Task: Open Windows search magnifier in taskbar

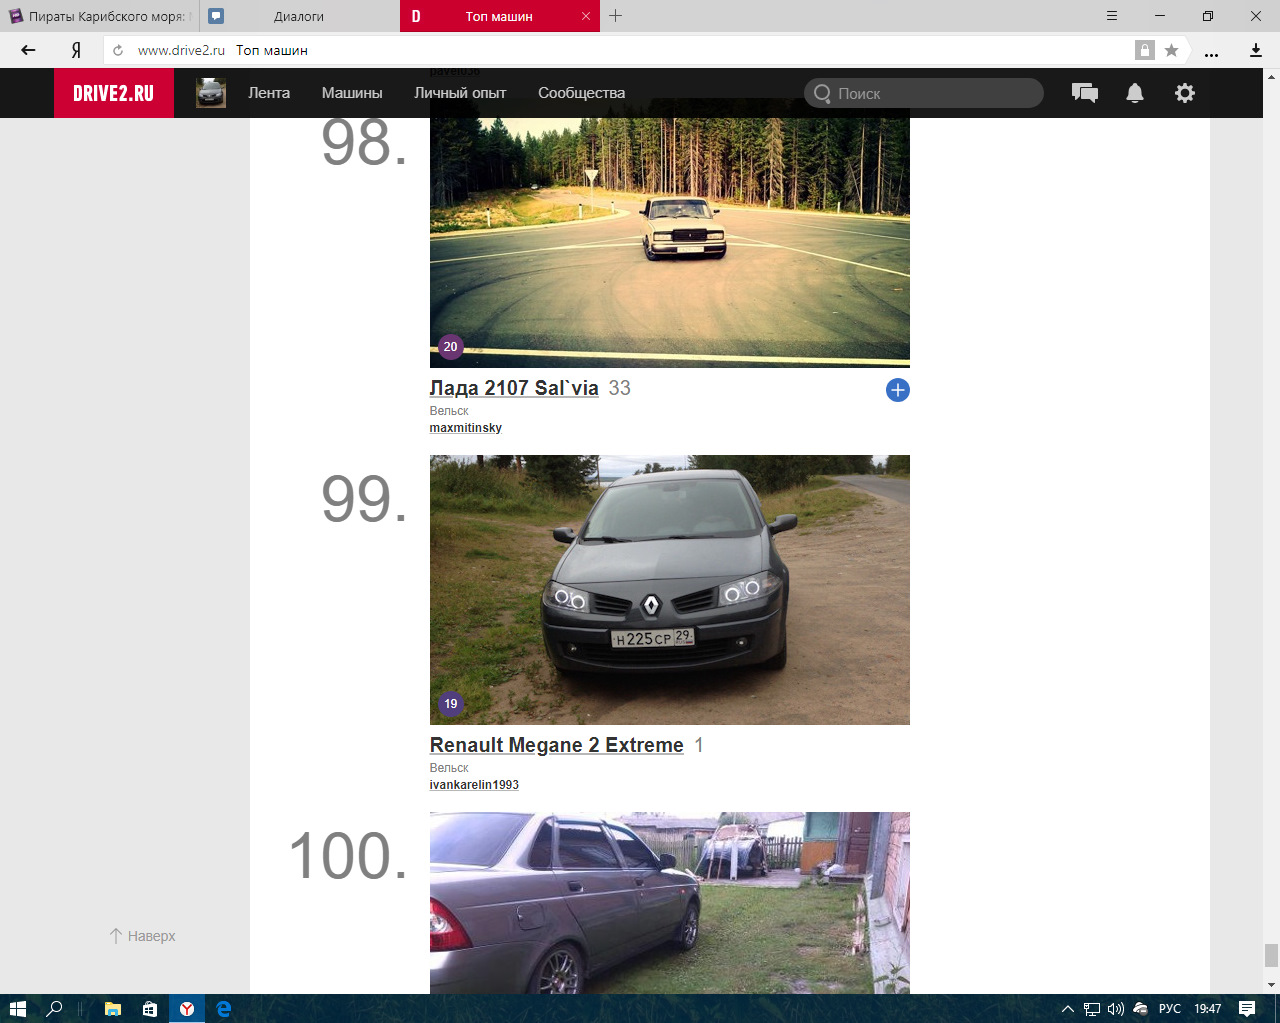Action: pos(55,1008)
